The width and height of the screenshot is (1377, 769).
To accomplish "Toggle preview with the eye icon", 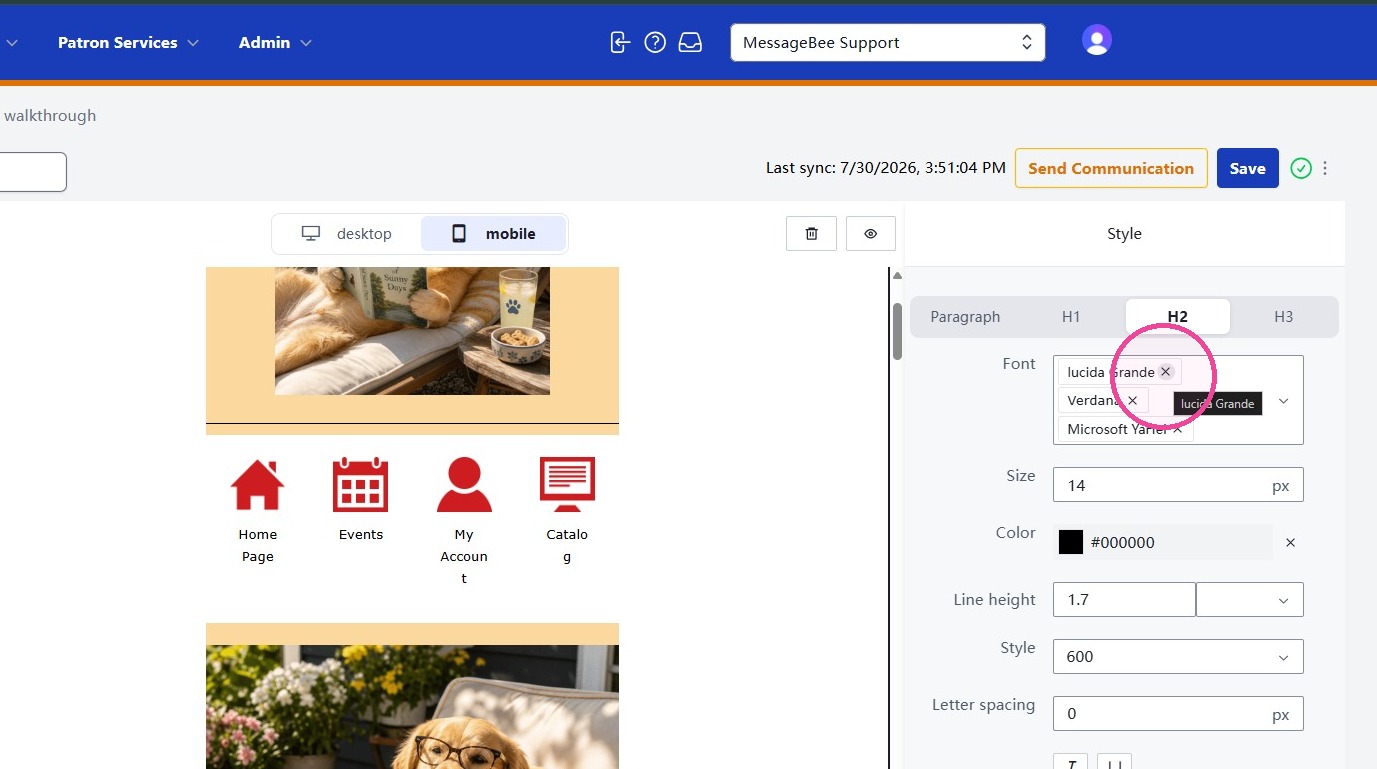I will coord(870,233).
